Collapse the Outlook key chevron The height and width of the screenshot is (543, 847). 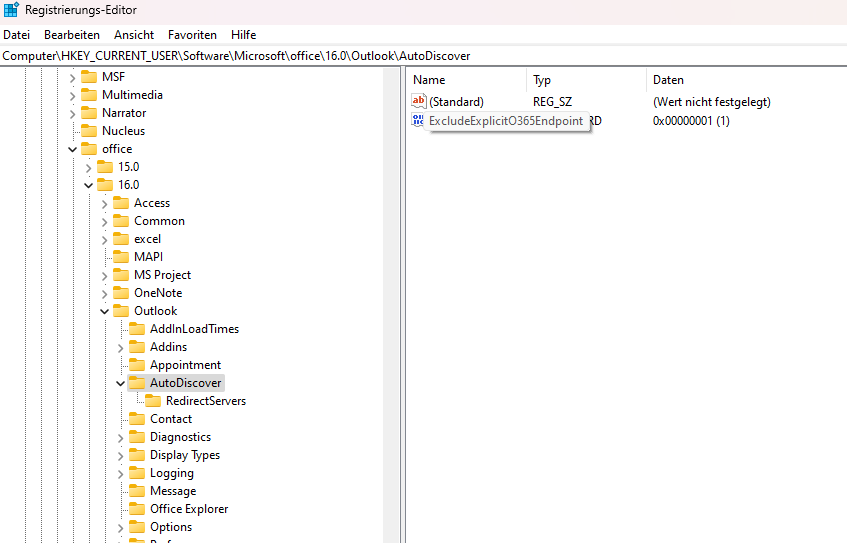click(x=104, y=311)
